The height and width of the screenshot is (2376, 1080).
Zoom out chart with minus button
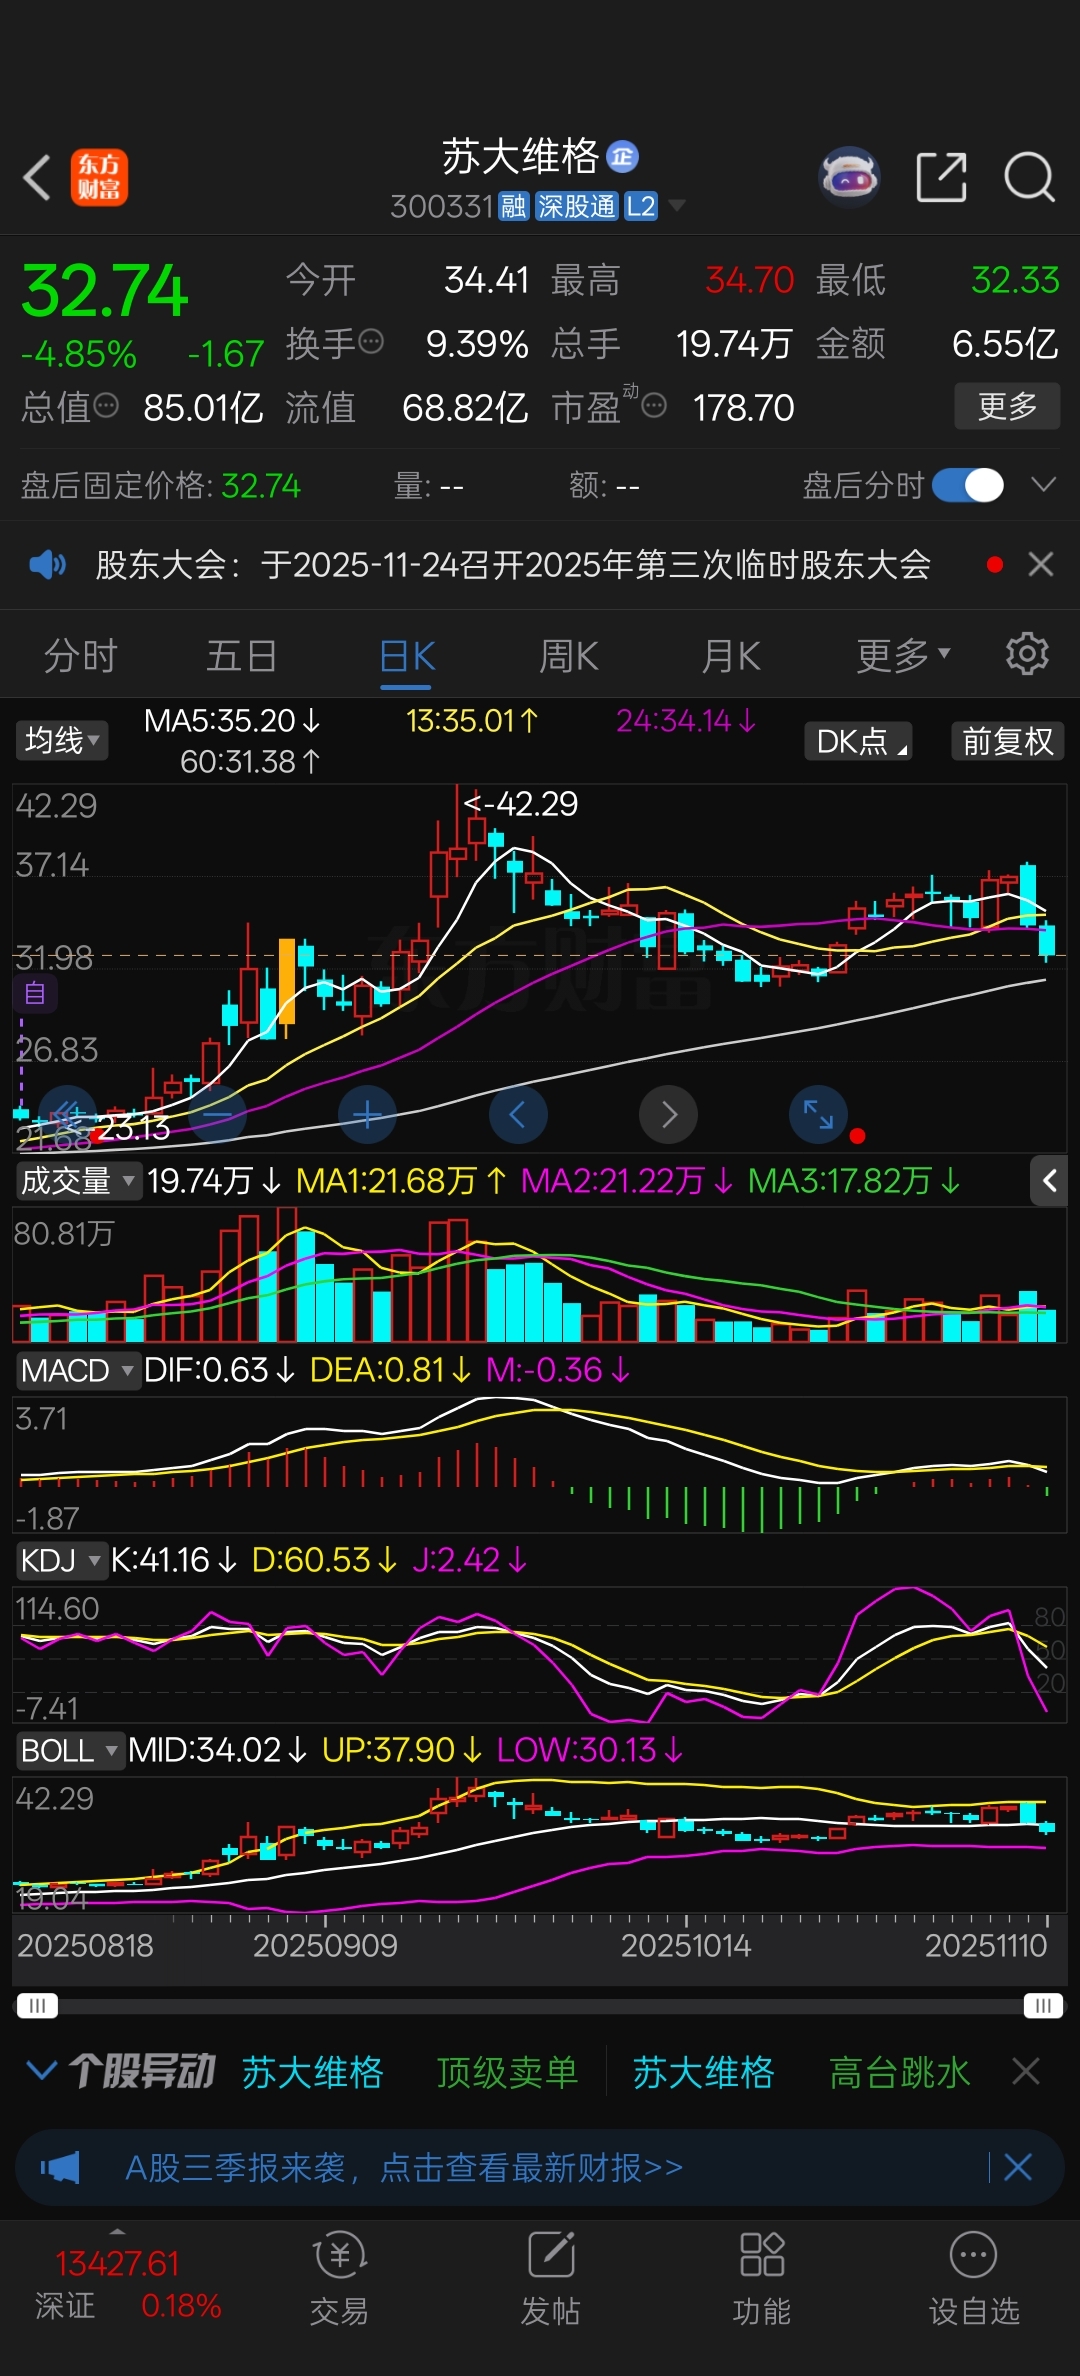[x=217, y=1114]
